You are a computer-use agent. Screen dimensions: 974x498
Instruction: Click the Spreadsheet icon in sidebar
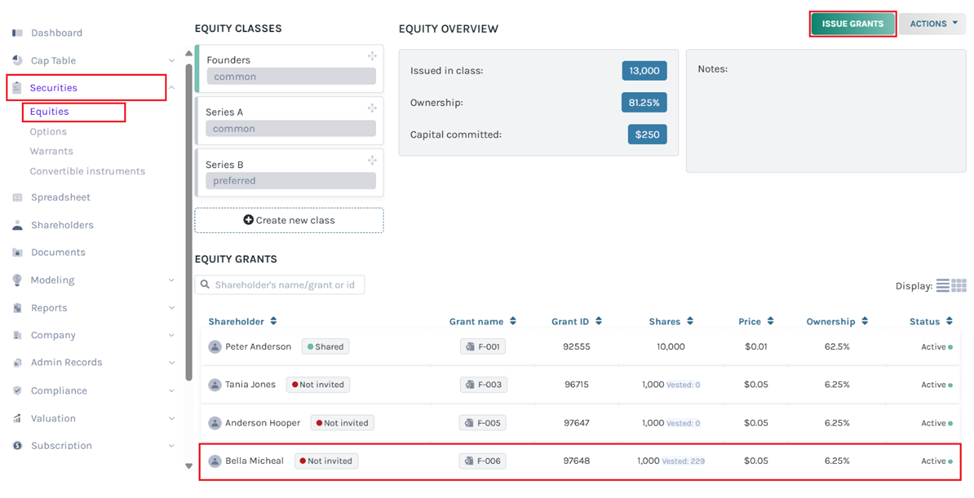(x=17, y=198)
